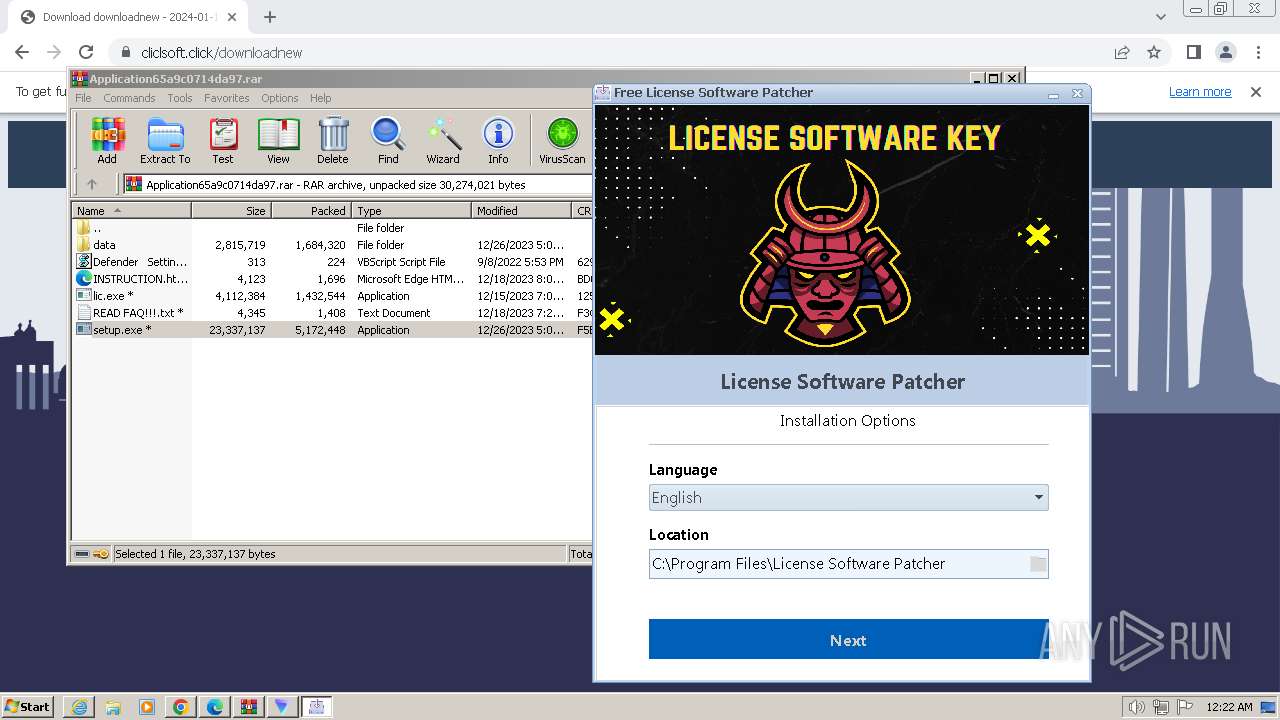
Task: Sort WinRAR list by Modified column
Action: pyautogui.click(x=521, y=210)
